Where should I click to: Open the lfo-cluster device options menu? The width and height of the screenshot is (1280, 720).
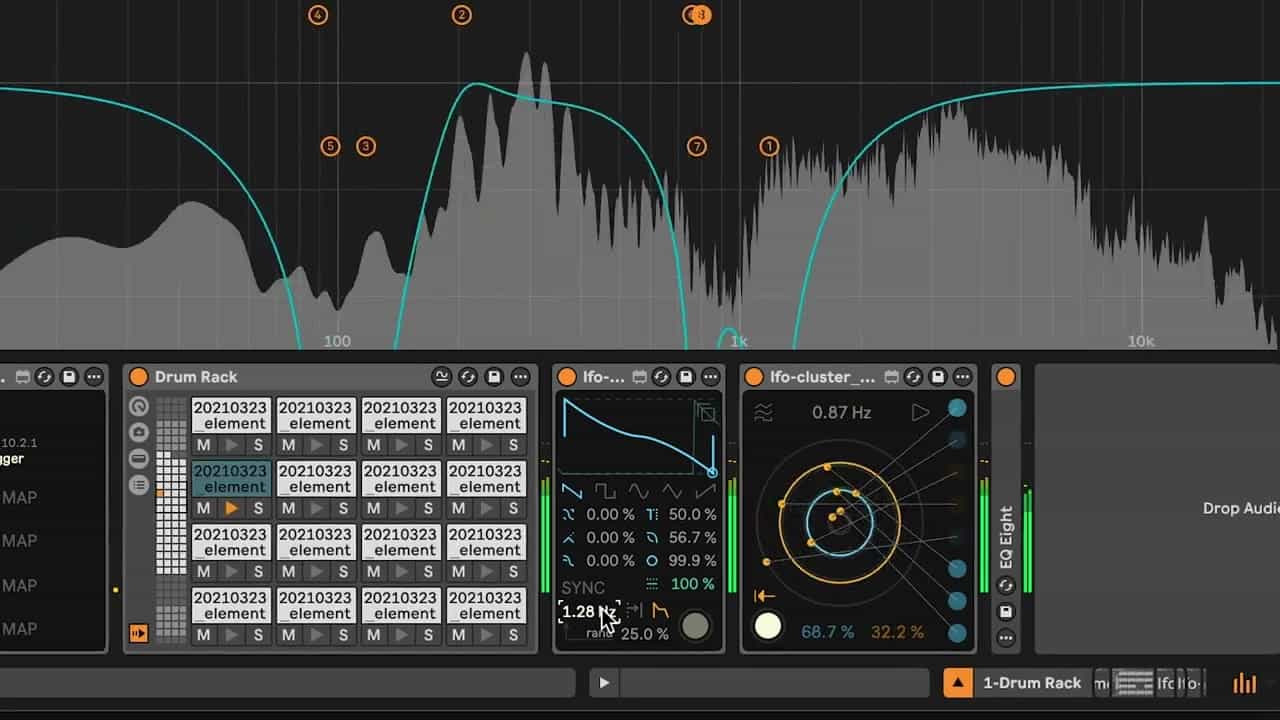pos(964,377)
